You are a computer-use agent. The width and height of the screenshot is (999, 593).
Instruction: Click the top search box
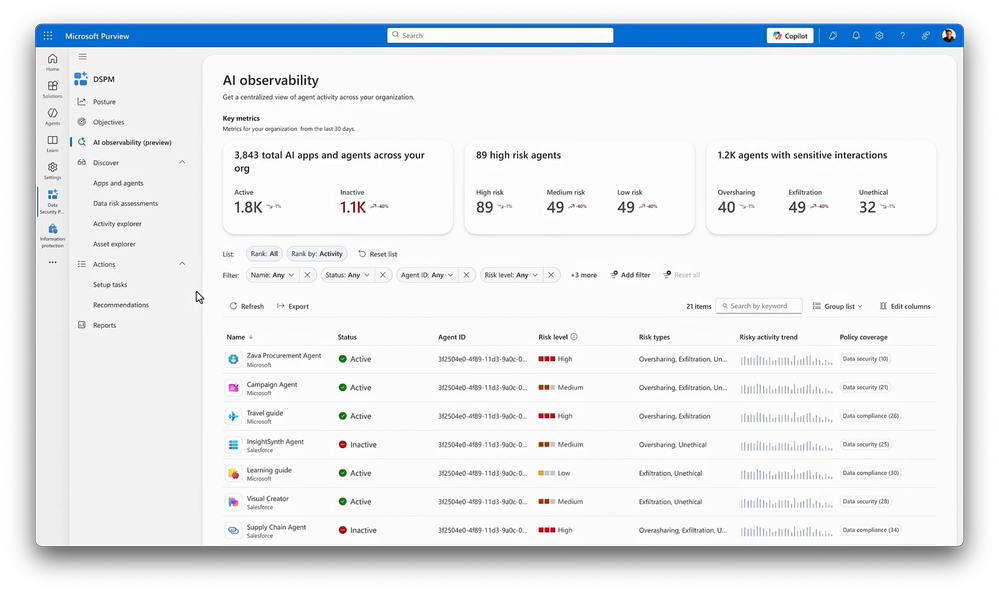tap(500, 36)
